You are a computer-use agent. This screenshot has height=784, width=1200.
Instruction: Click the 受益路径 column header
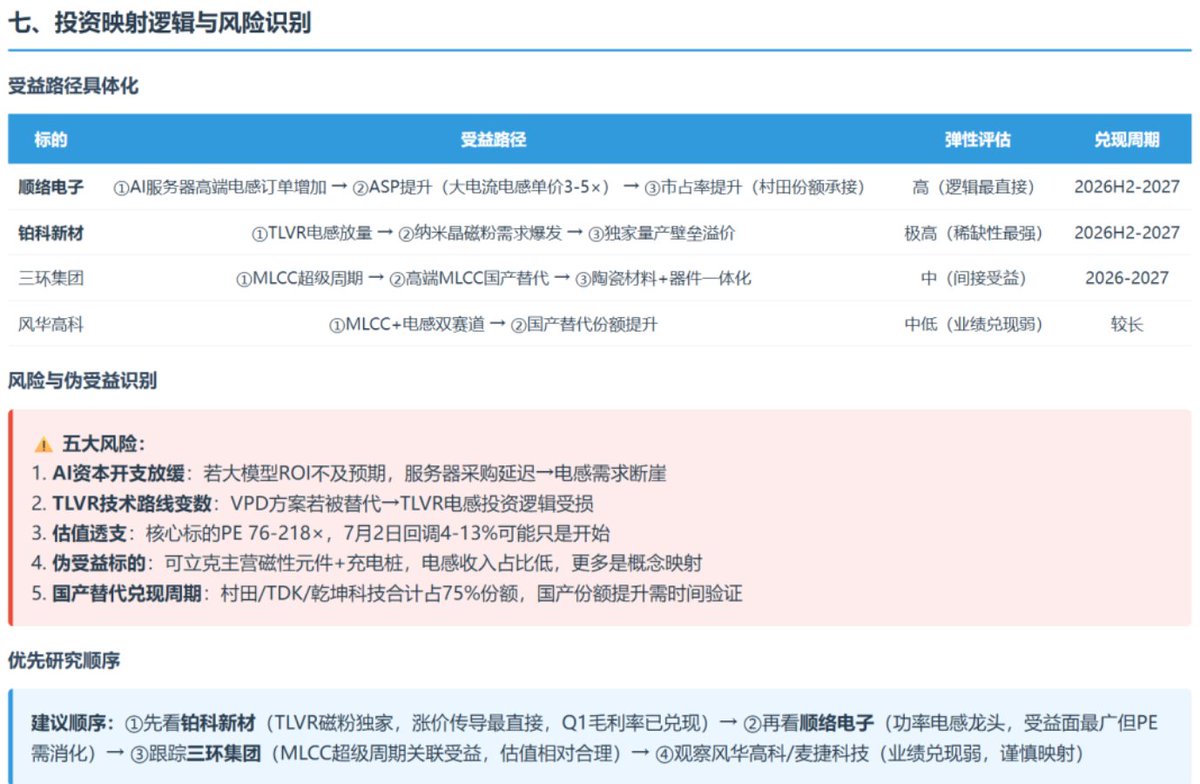pyautogui.click(x=493, y=140)
